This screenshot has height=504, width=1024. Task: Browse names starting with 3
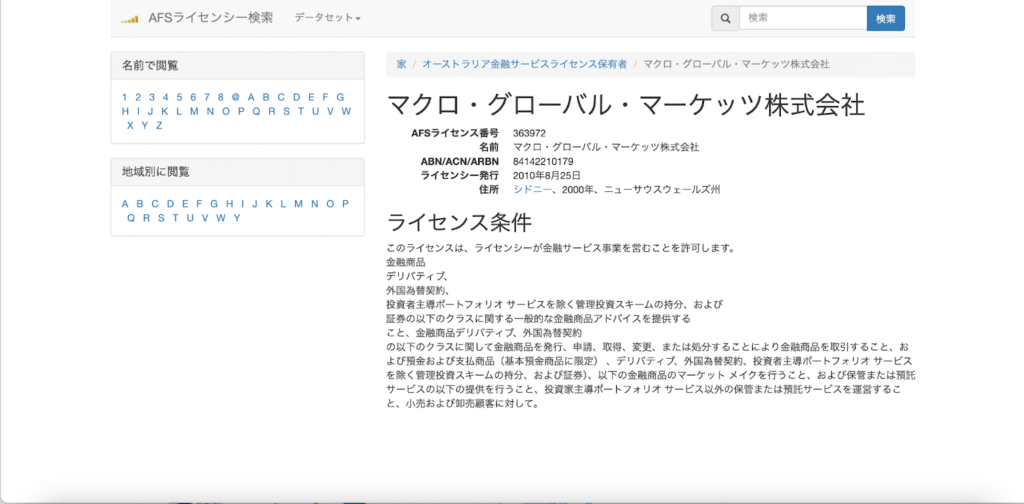pyautogui.click(x=152, y=97)
